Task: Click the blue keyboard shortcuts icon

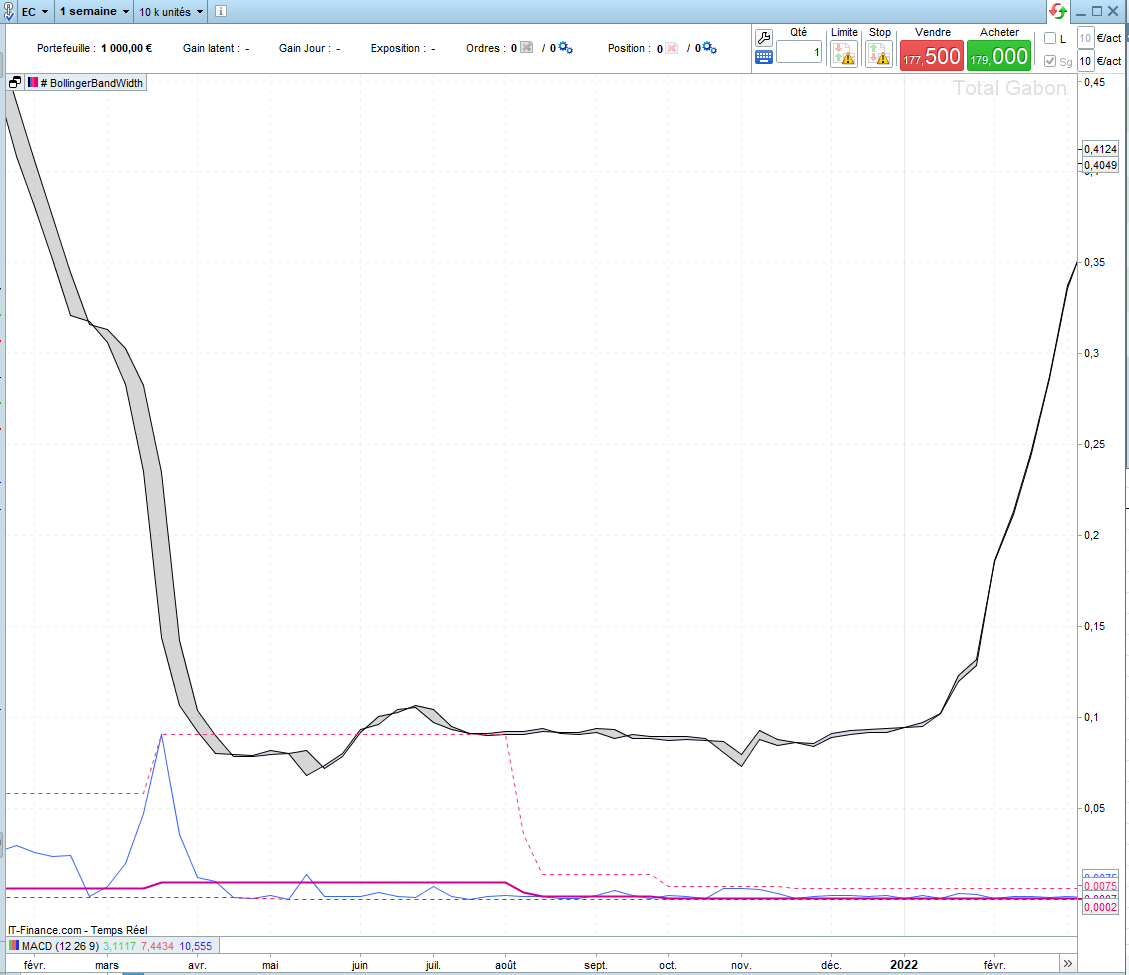Action: [x=764, y=58]
